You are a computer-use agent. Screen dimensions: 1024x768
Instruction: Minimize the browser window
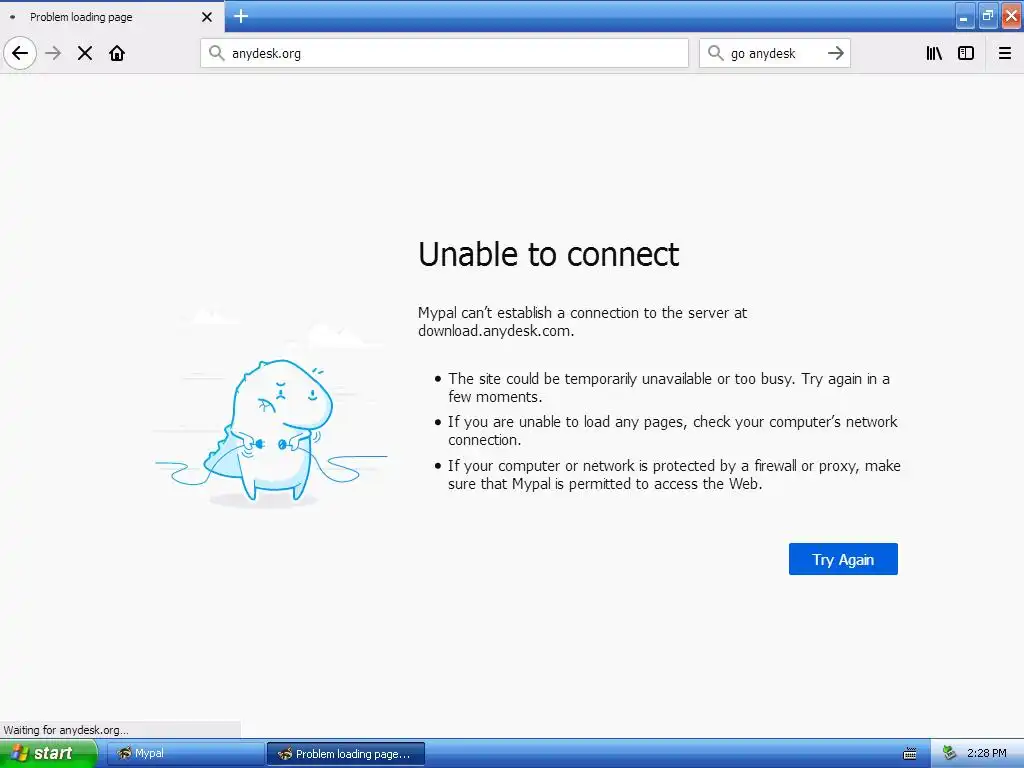click(964, 16)
